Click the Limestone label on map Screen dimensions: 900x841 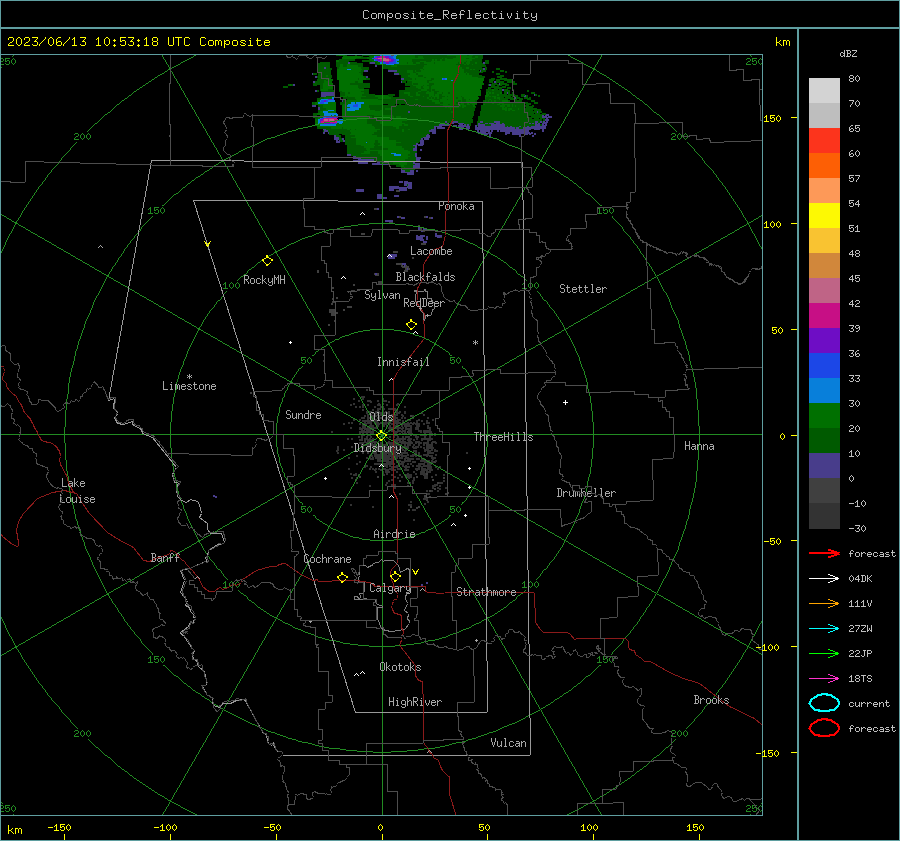coord(189,386)
